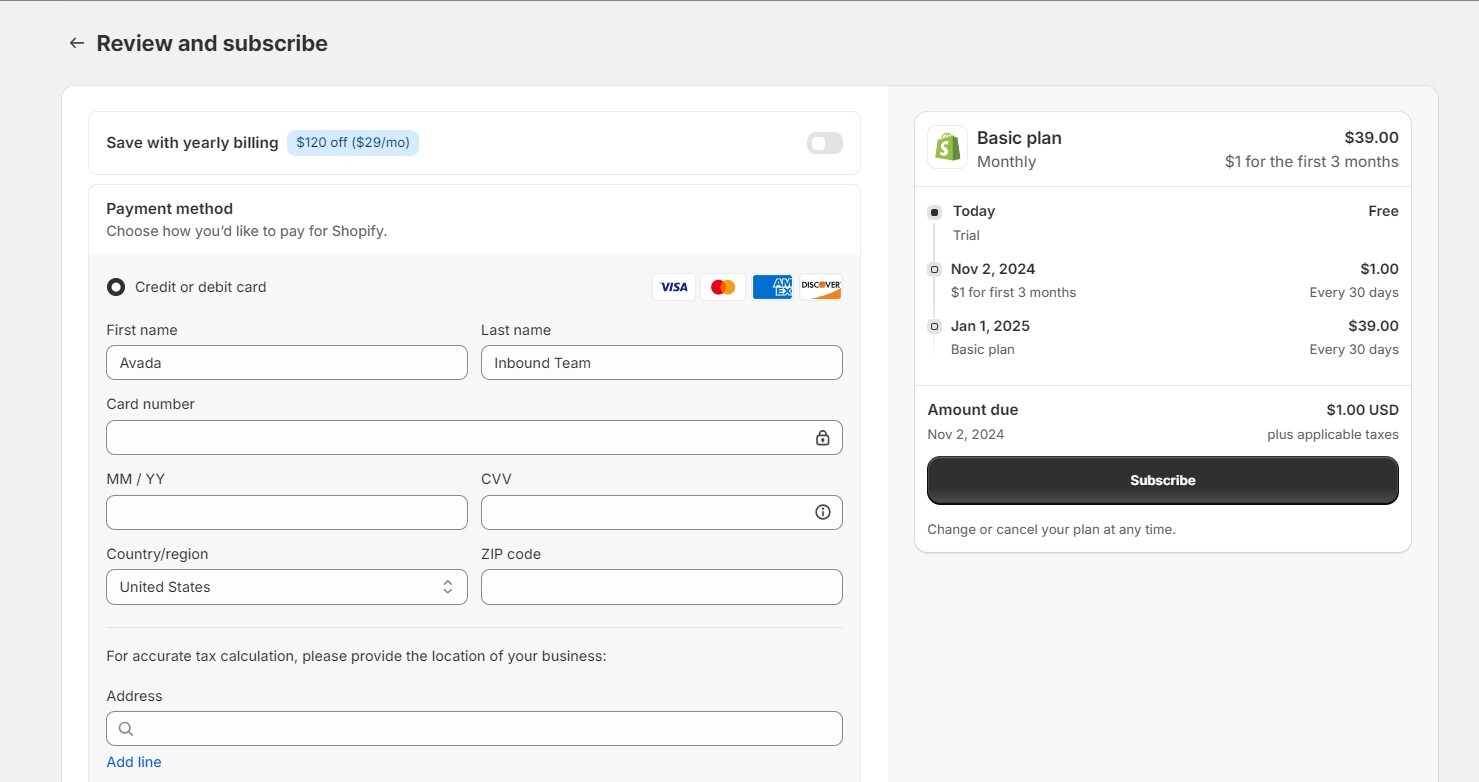Click the Shopify bag logo on Basic plan
1479x782 pixels.
[947, 147]
